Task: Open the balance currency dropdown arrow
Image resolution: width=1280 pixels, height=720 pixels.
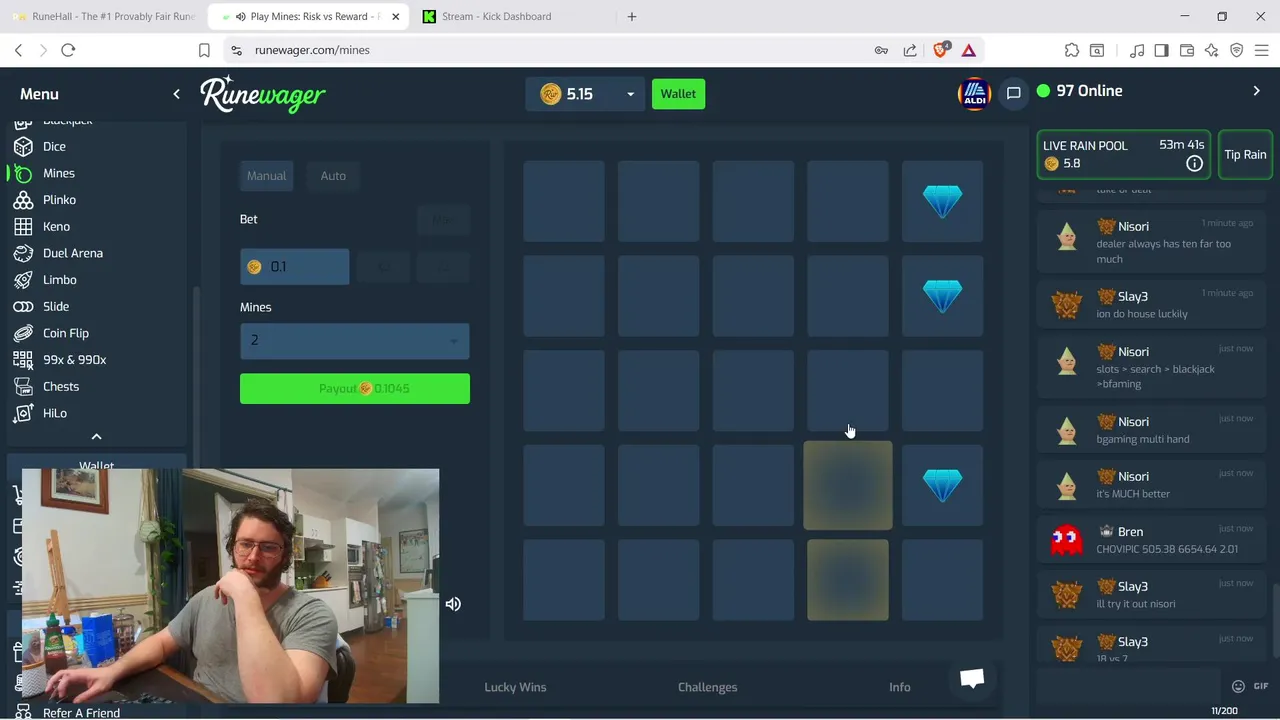Action: [630, 94]
